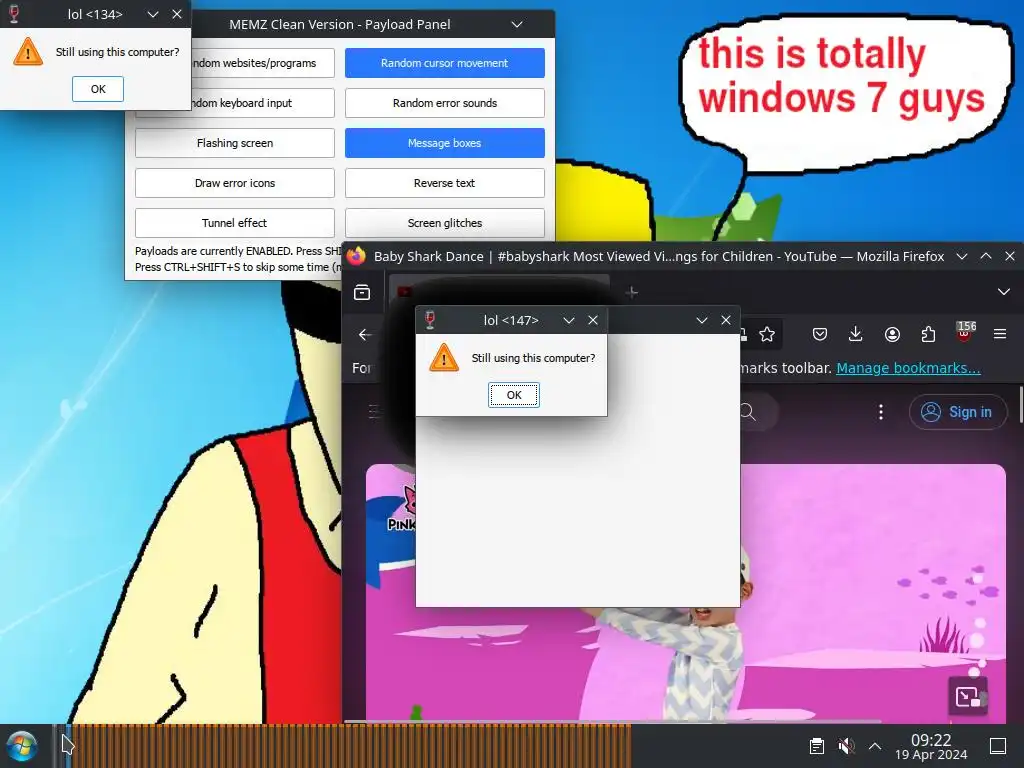Enable Random error sounds payload

click(445, 103)
